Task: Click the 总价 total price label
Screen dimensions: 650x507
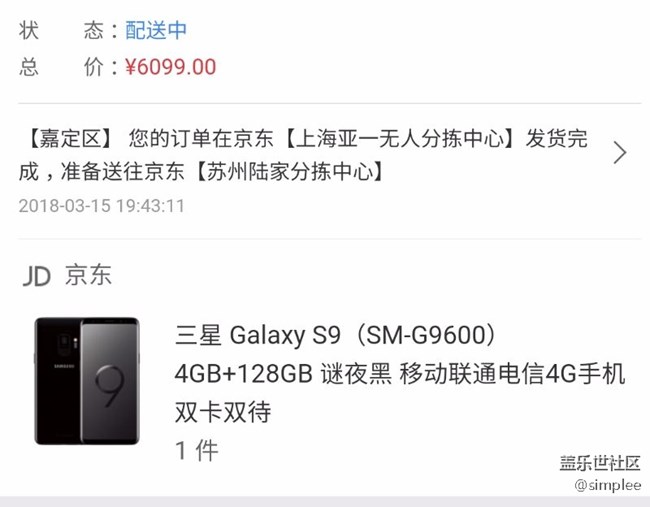Action: [x=61, y=67]
